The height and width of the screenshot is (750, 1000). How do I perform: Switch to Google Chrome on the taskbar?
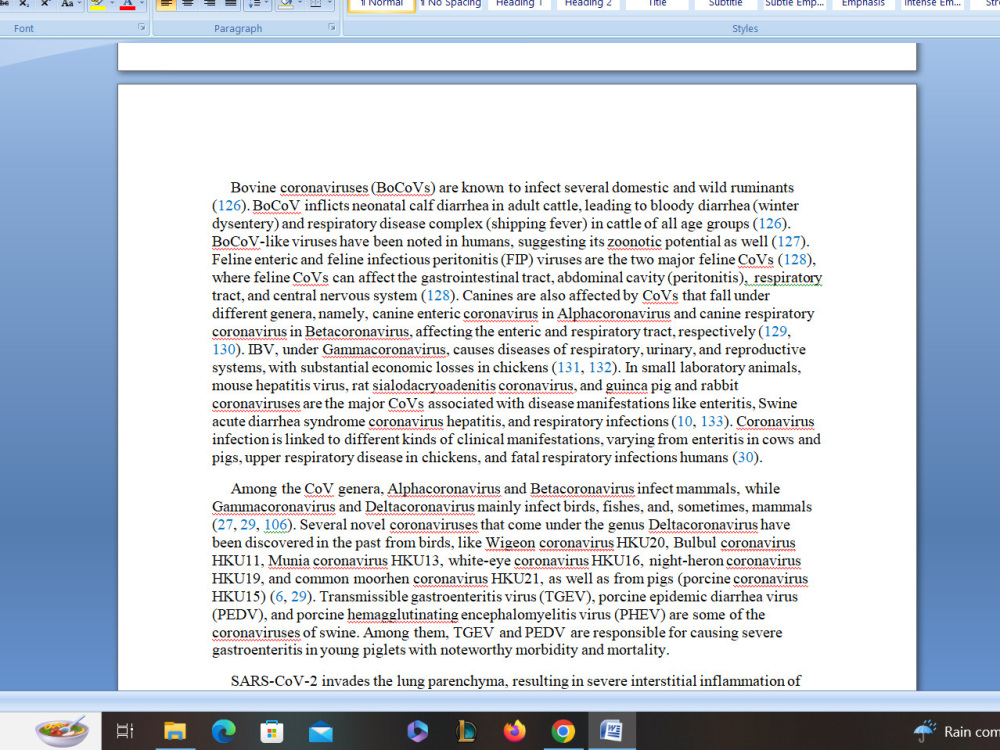pos(563,731)
